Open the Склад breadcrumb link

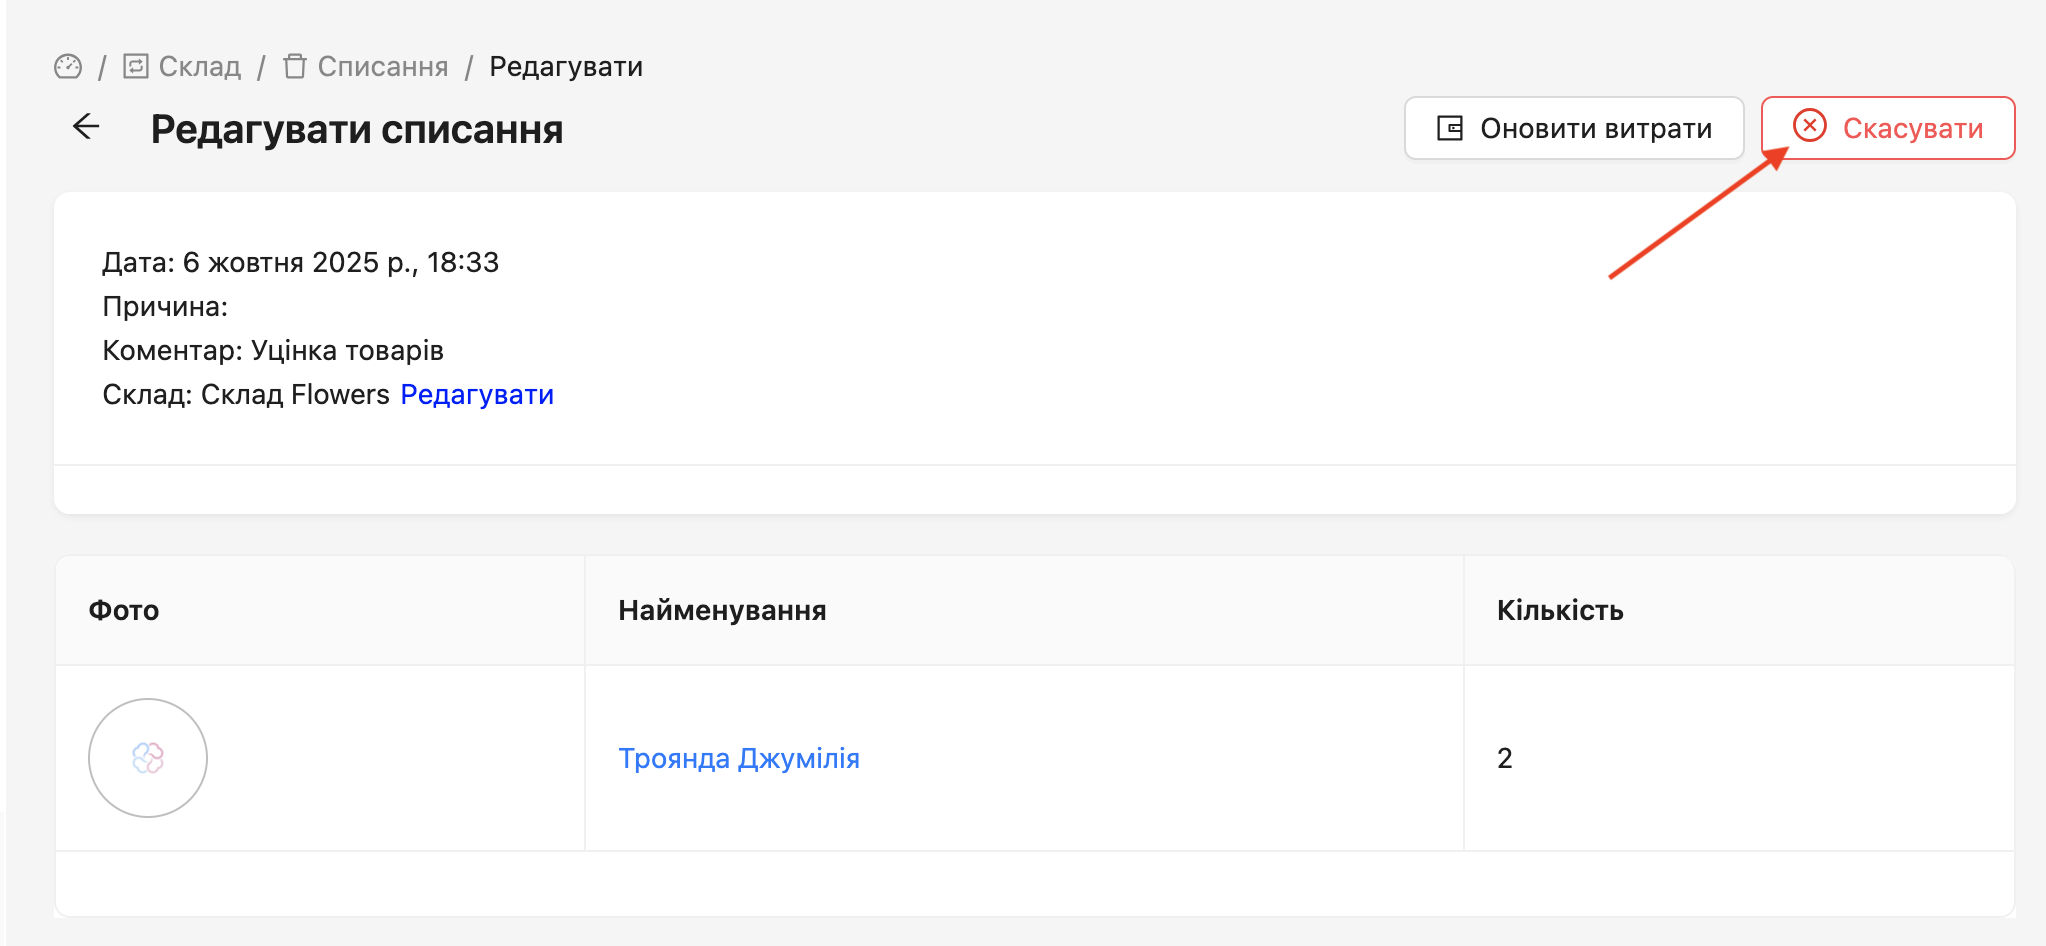pos(199,67)
